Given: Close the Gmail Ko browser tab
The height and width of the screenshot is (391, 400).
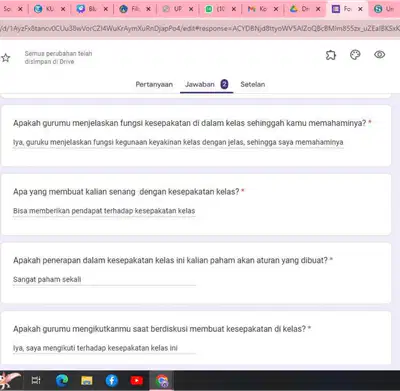Looking at the screenshot, I should click(276, 9).
